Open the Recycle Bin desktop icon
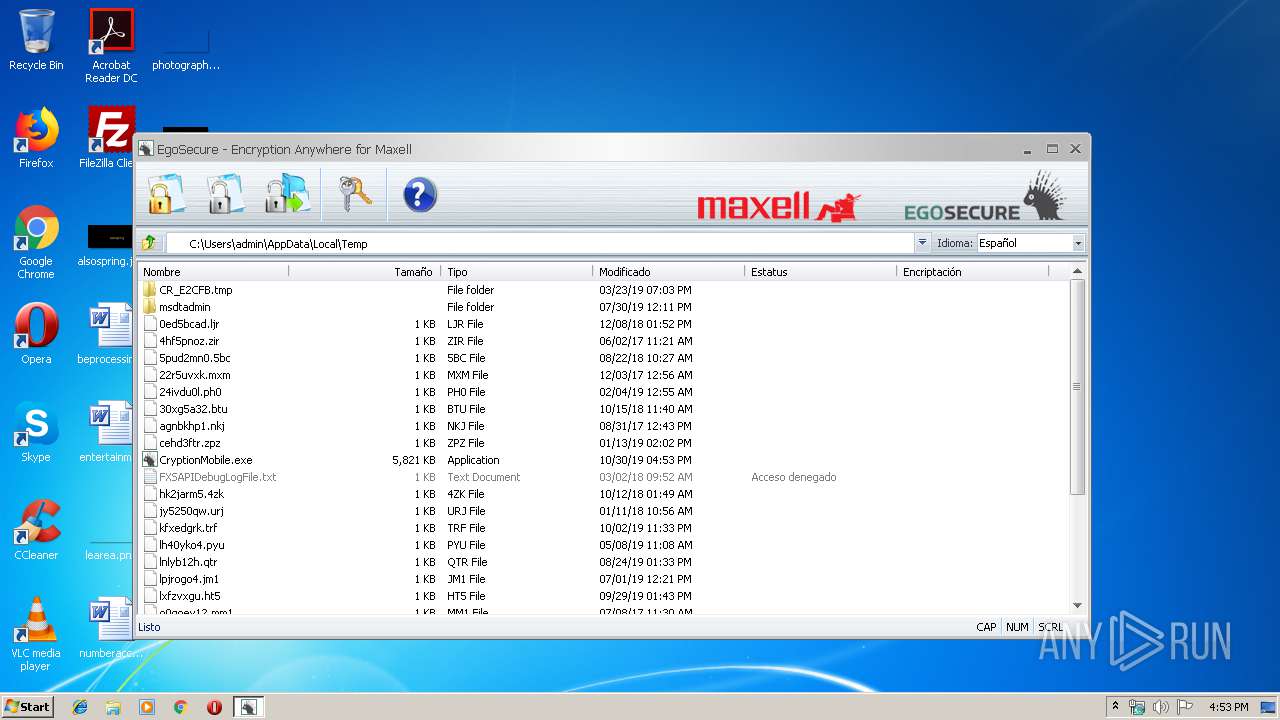Image resolution: width=1280 pixels, height=720 pixels. tap(36, 41)
